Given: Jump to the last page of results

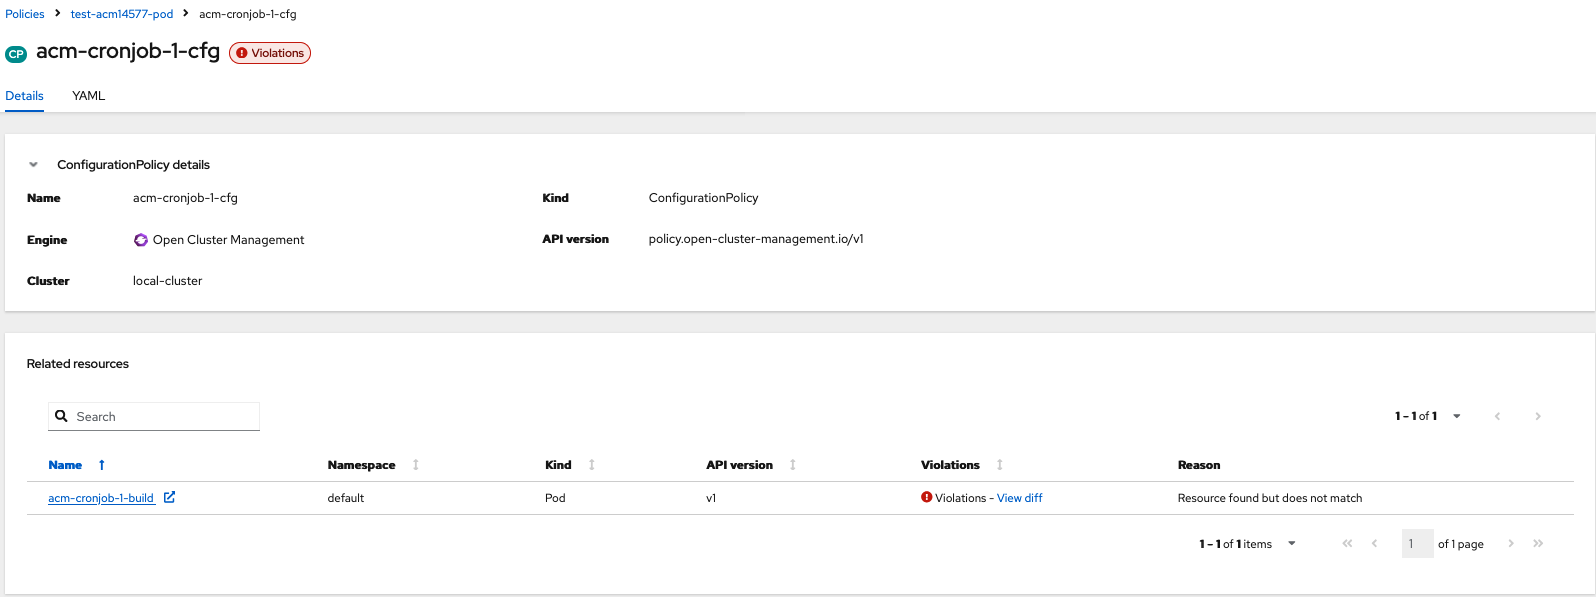Looking at the screenshot, I should 1538,544.
